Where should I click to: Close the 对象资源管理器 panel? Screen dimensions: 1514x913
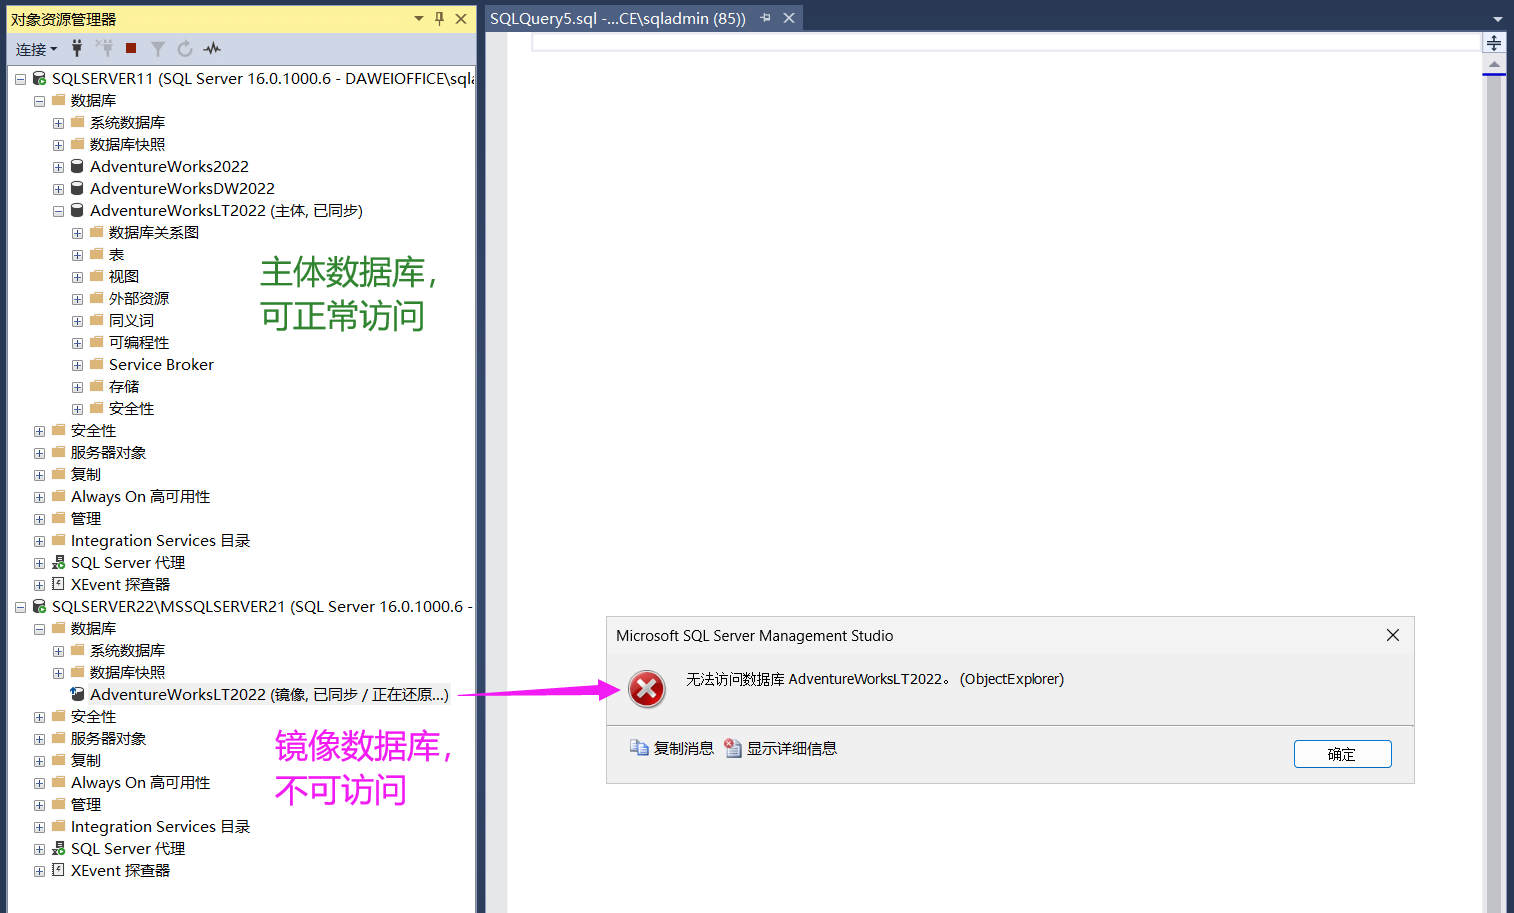(x=461, y=19)
